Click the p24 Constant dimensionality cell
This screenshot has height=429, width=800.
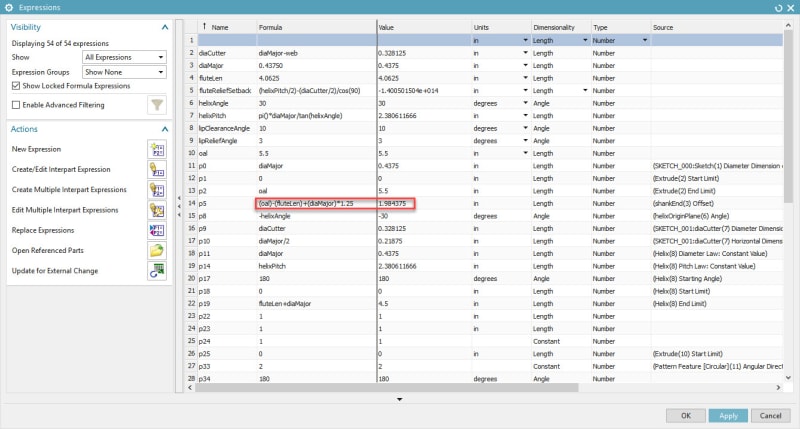point(561,341)
